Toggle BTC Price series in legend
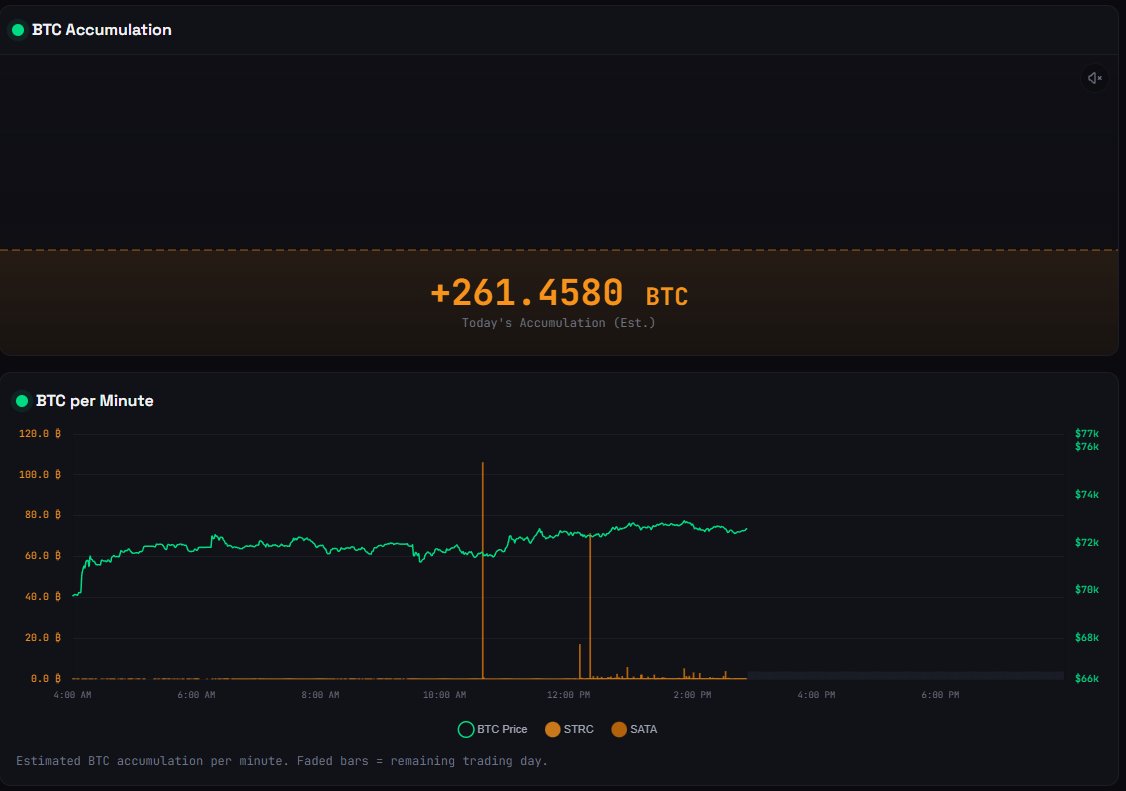The image size is (1126, 791). [x=493, y=729]
